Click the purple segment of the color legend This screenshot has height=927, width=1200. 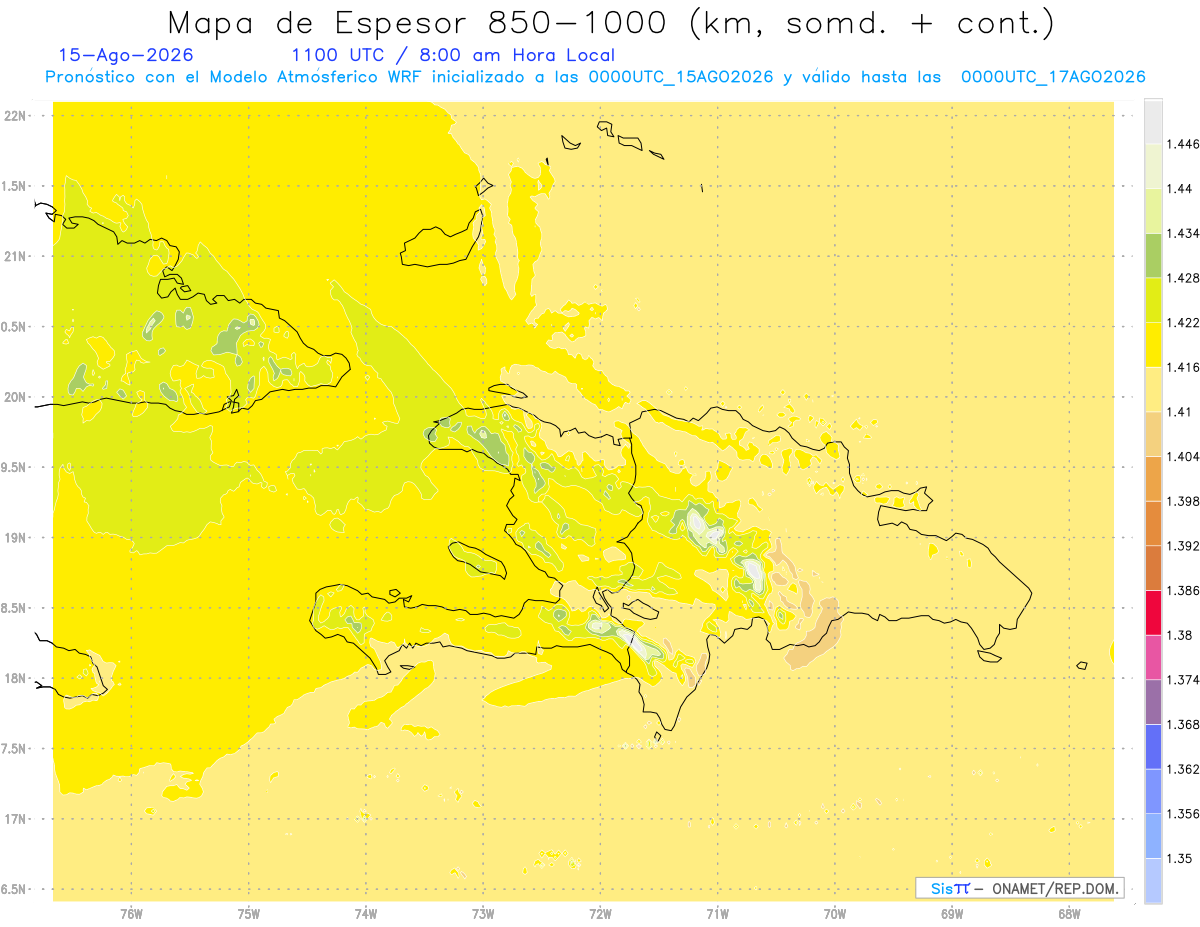tap(1153, 702)
